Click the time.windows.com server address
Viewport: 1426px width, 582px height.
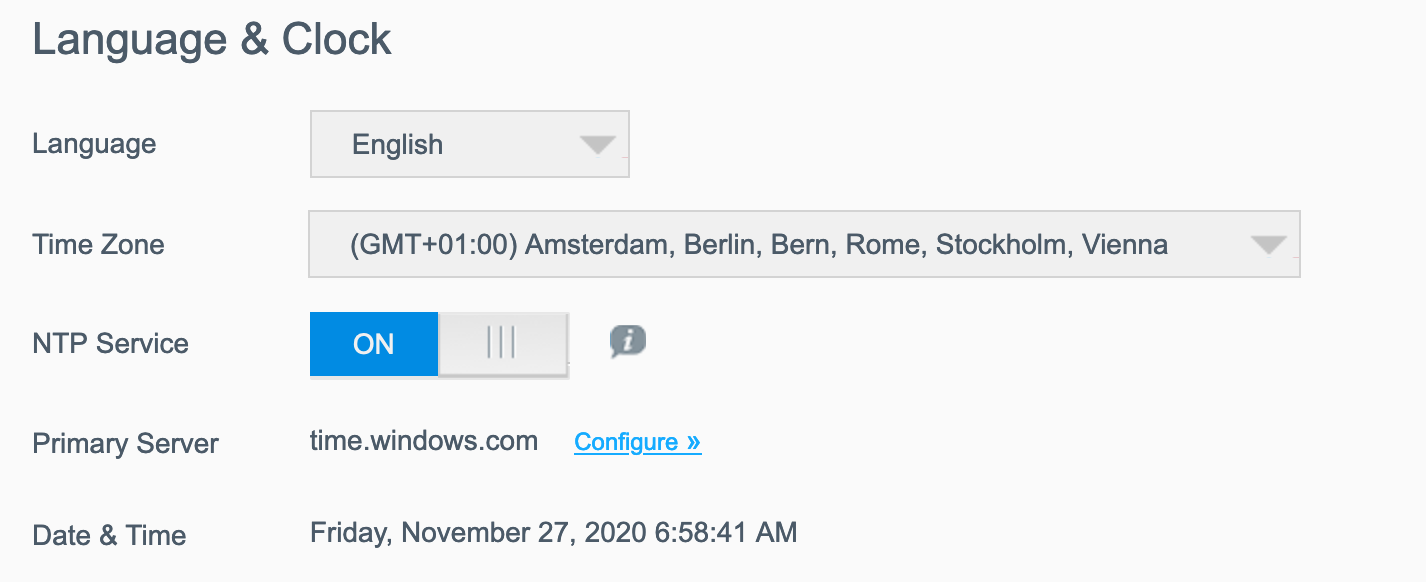click(424, 441)
